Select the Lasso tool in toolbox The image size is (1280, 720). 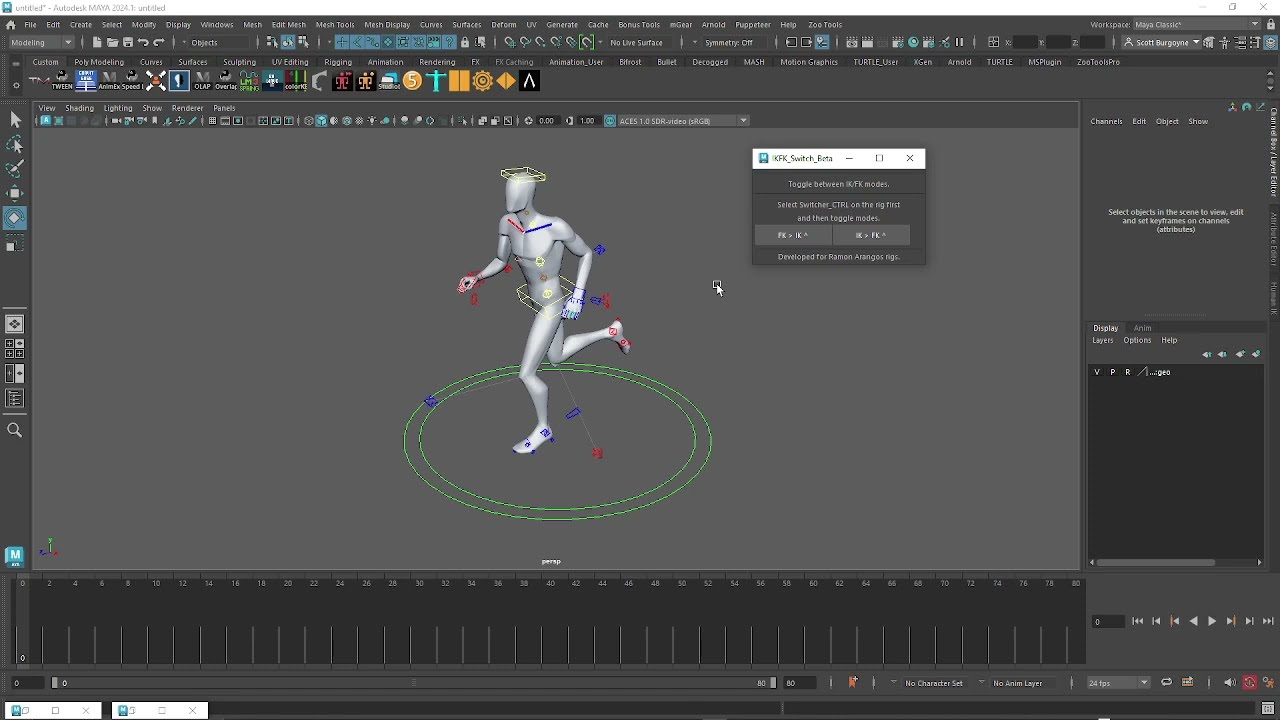14,145
